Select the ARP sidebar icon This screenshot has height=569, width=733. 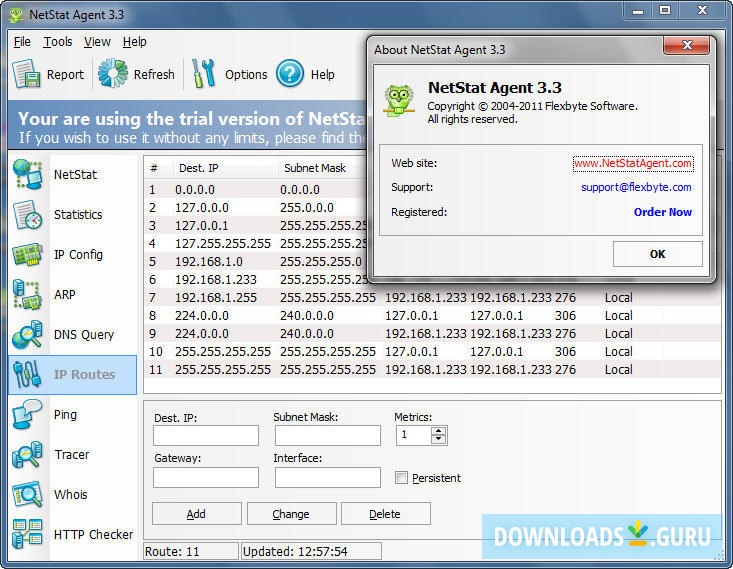28,295
